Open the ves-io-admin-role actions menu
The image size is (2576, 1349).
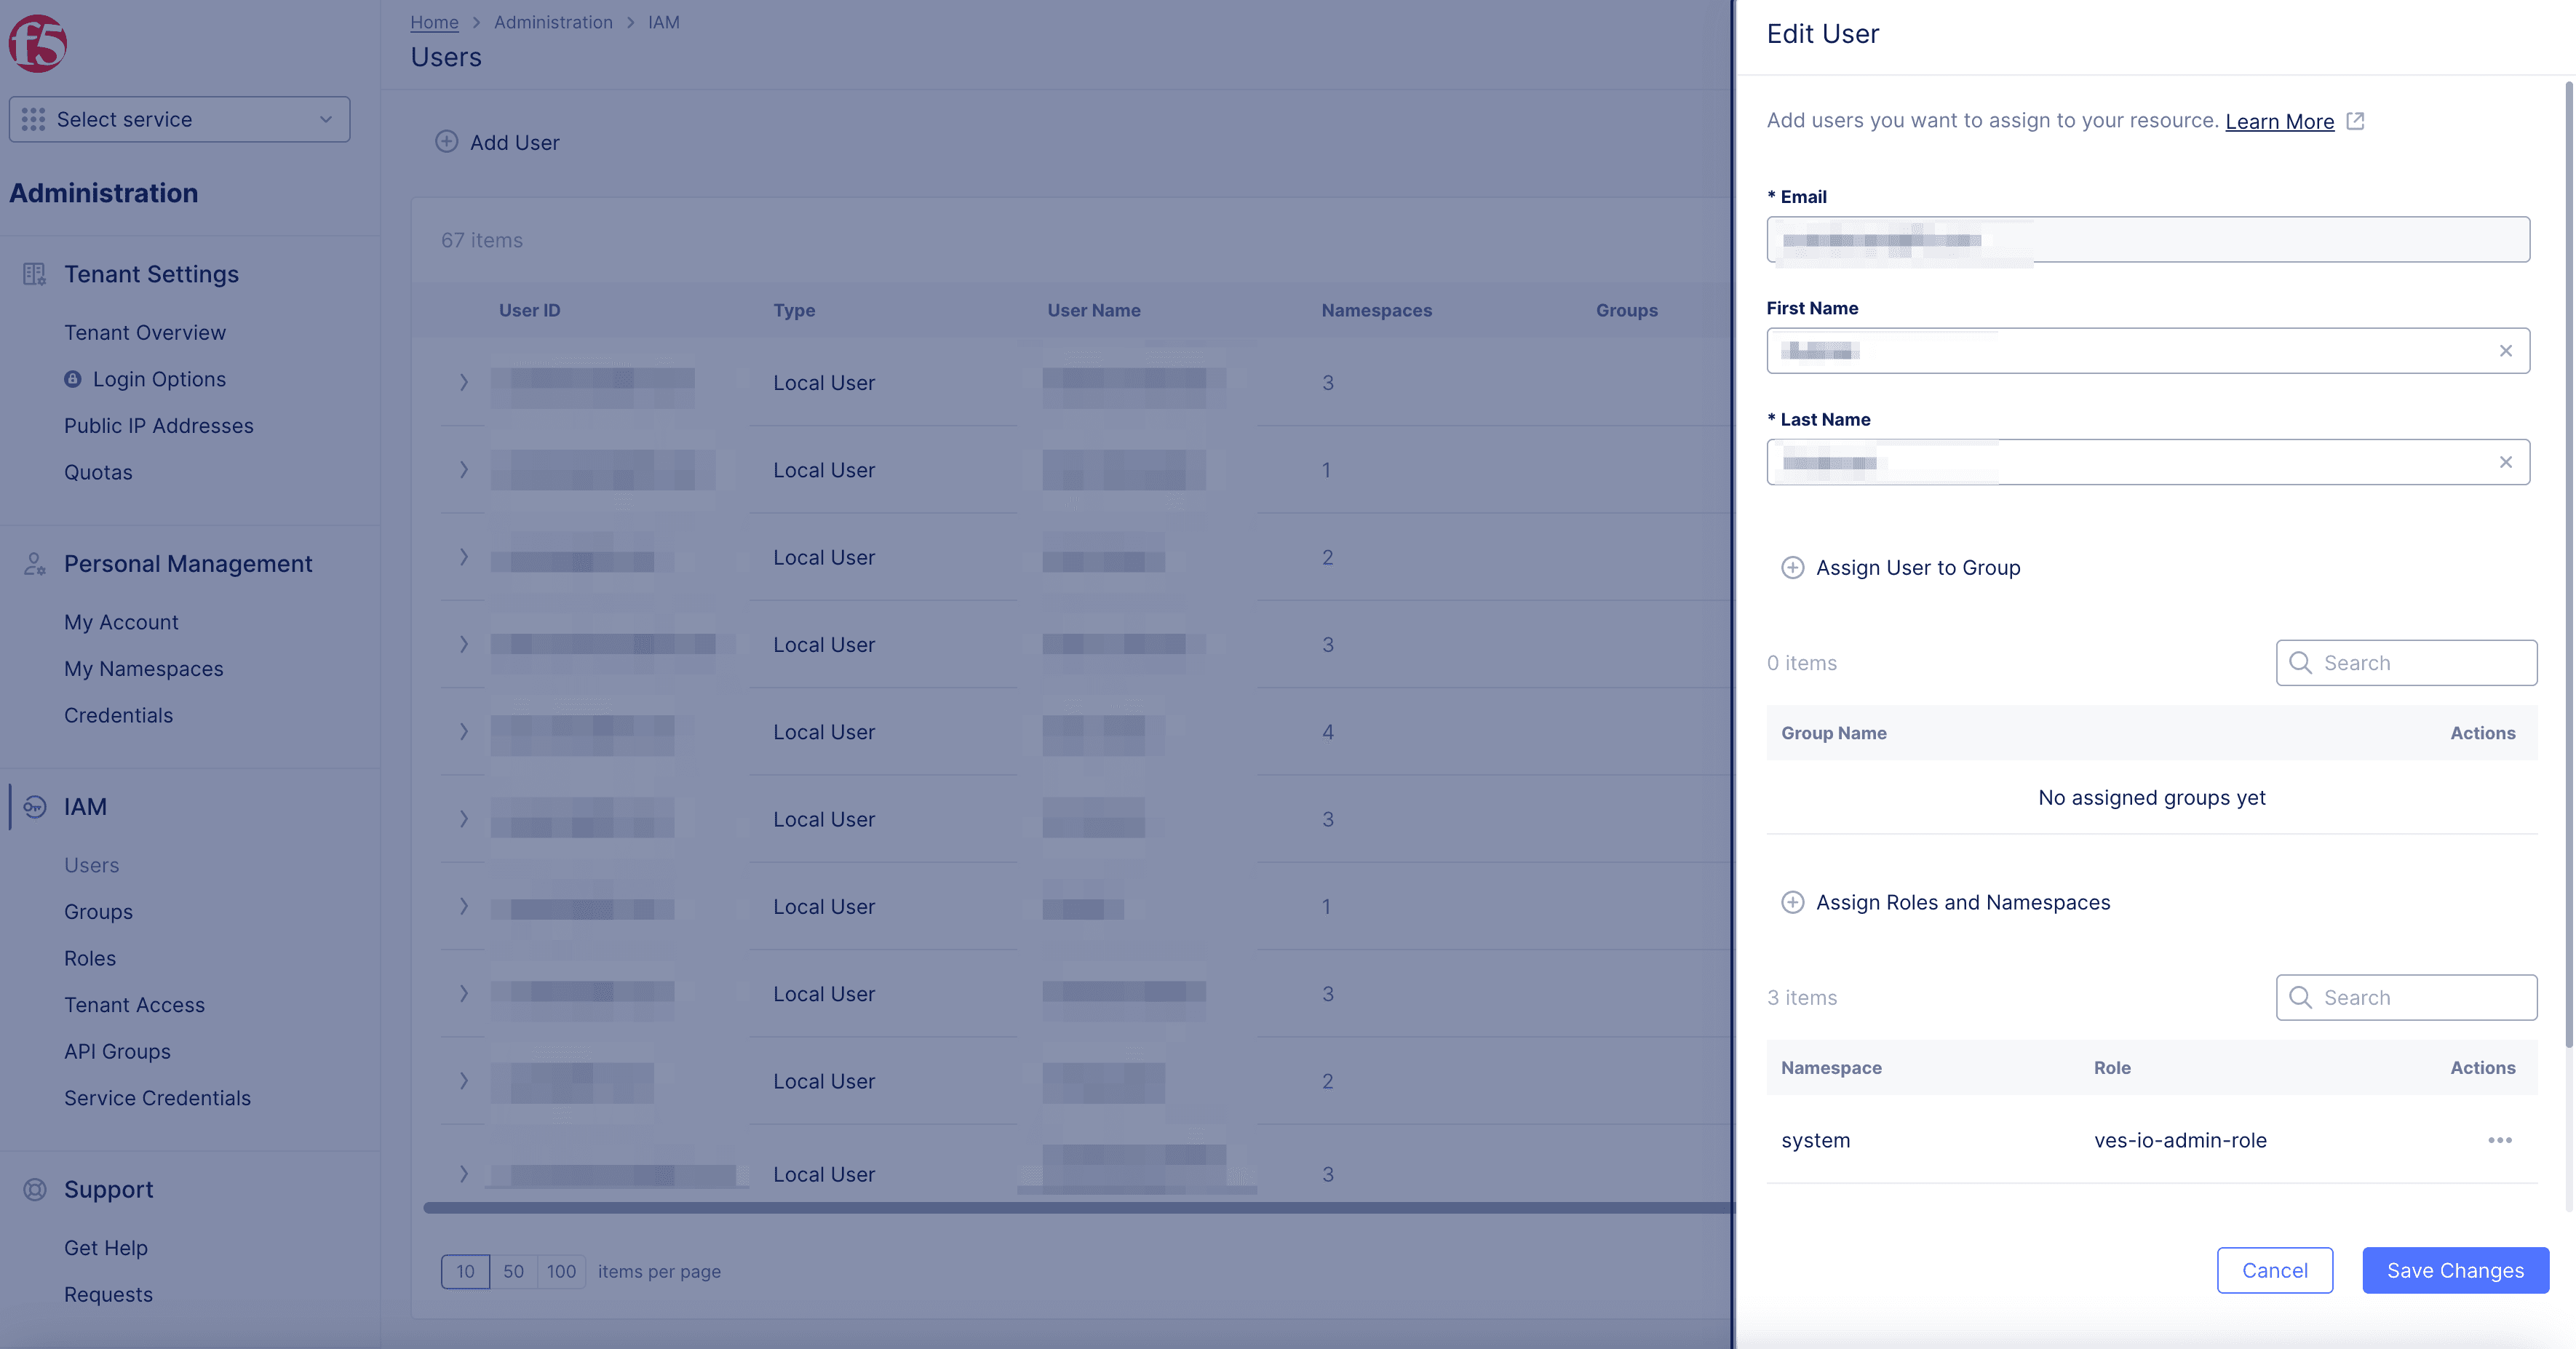click(x=2500, y=1139)
